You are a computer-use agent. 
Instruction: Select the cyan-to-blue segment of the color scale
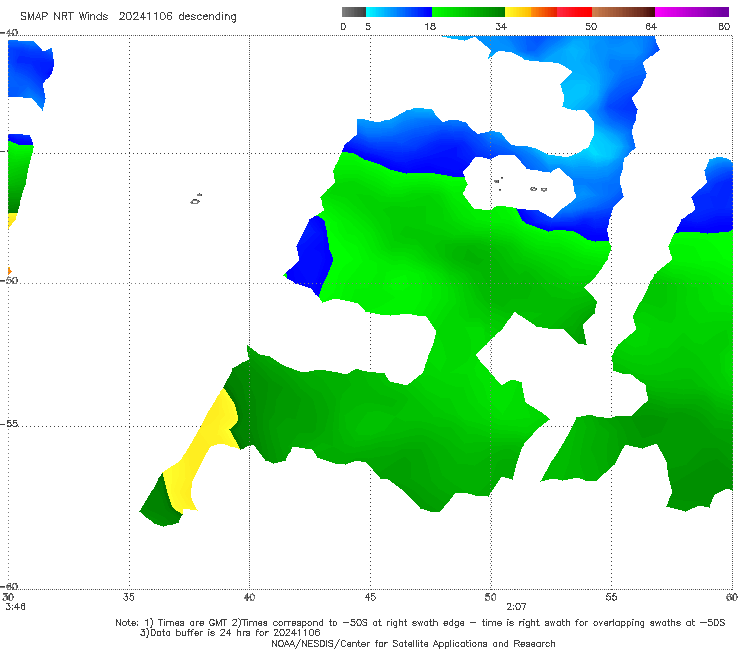(x=399, y=12)
